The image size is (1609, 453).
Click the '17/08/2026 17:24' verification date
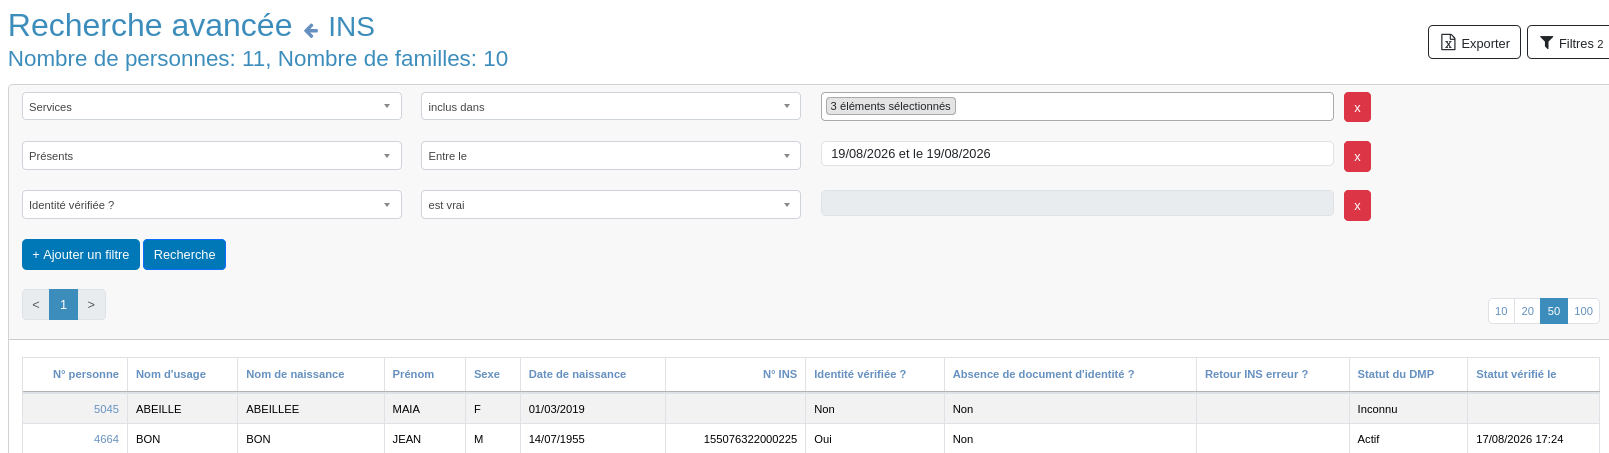coord(1519,439)
